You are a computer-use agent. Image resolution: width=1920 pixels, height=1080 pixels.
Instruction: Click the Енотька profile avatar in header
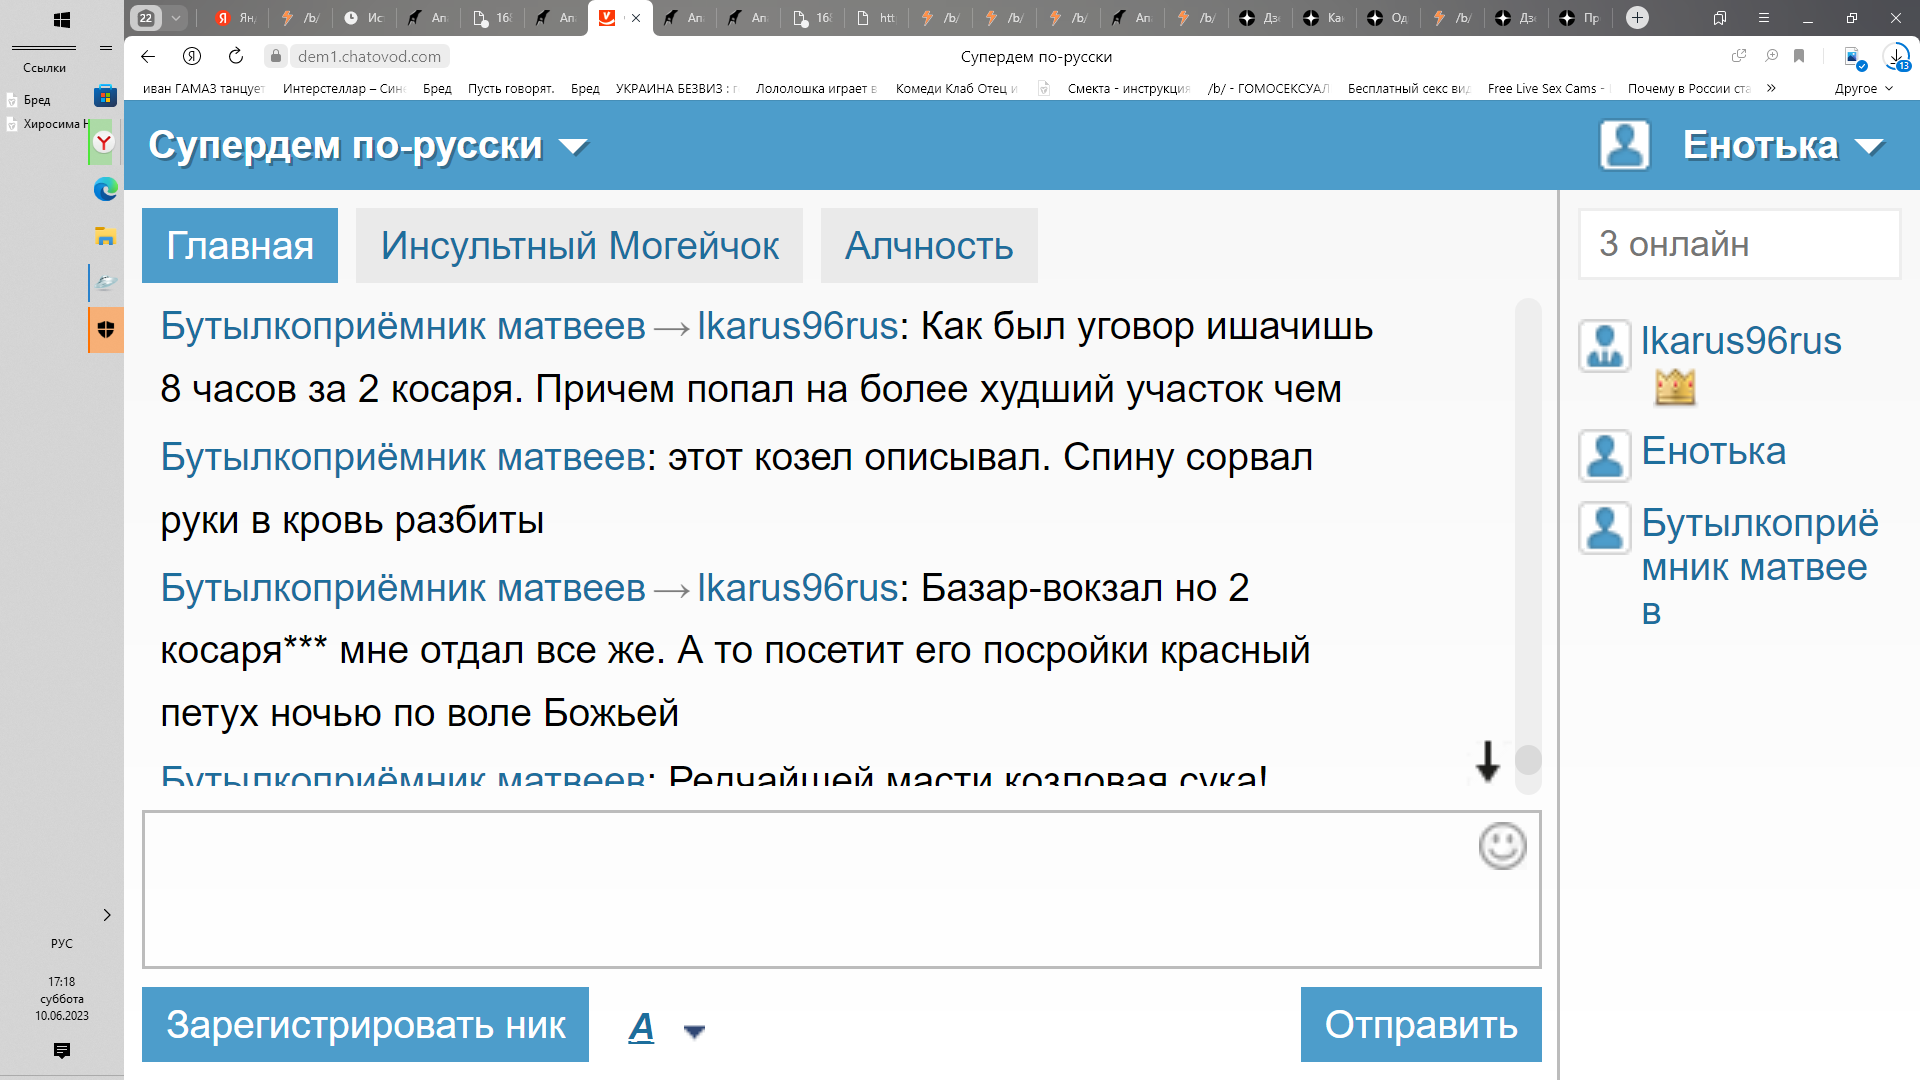pos(1624,145)
